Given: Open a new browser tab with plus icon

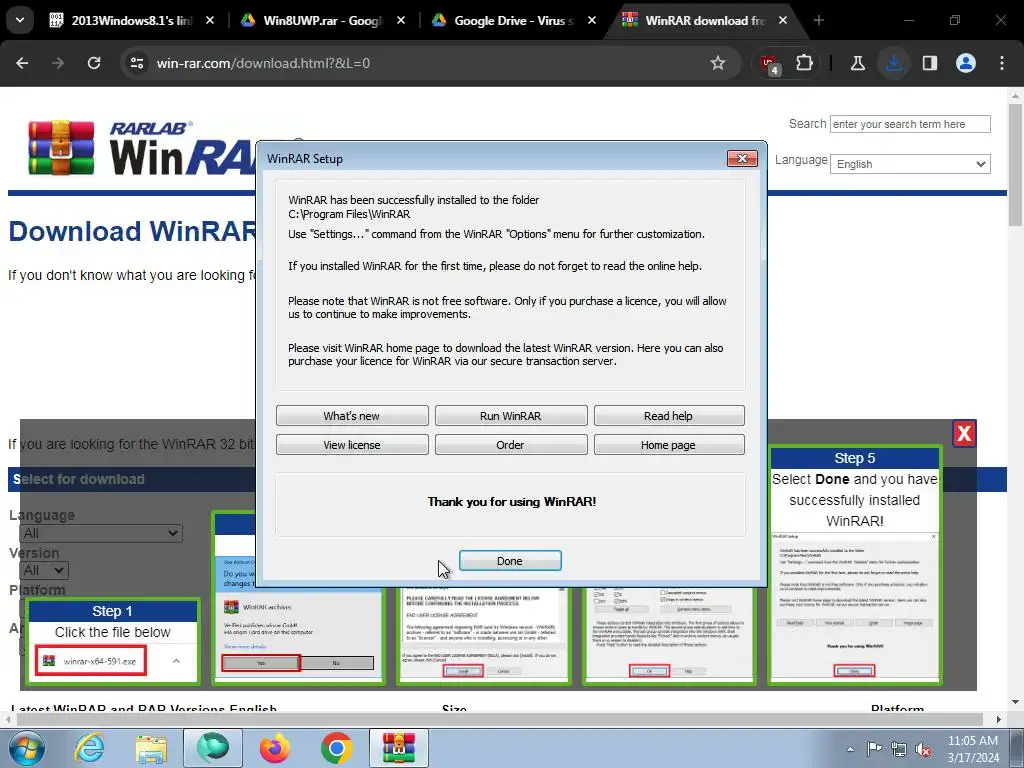Looking at the screenshot, I should pos(818,20).
